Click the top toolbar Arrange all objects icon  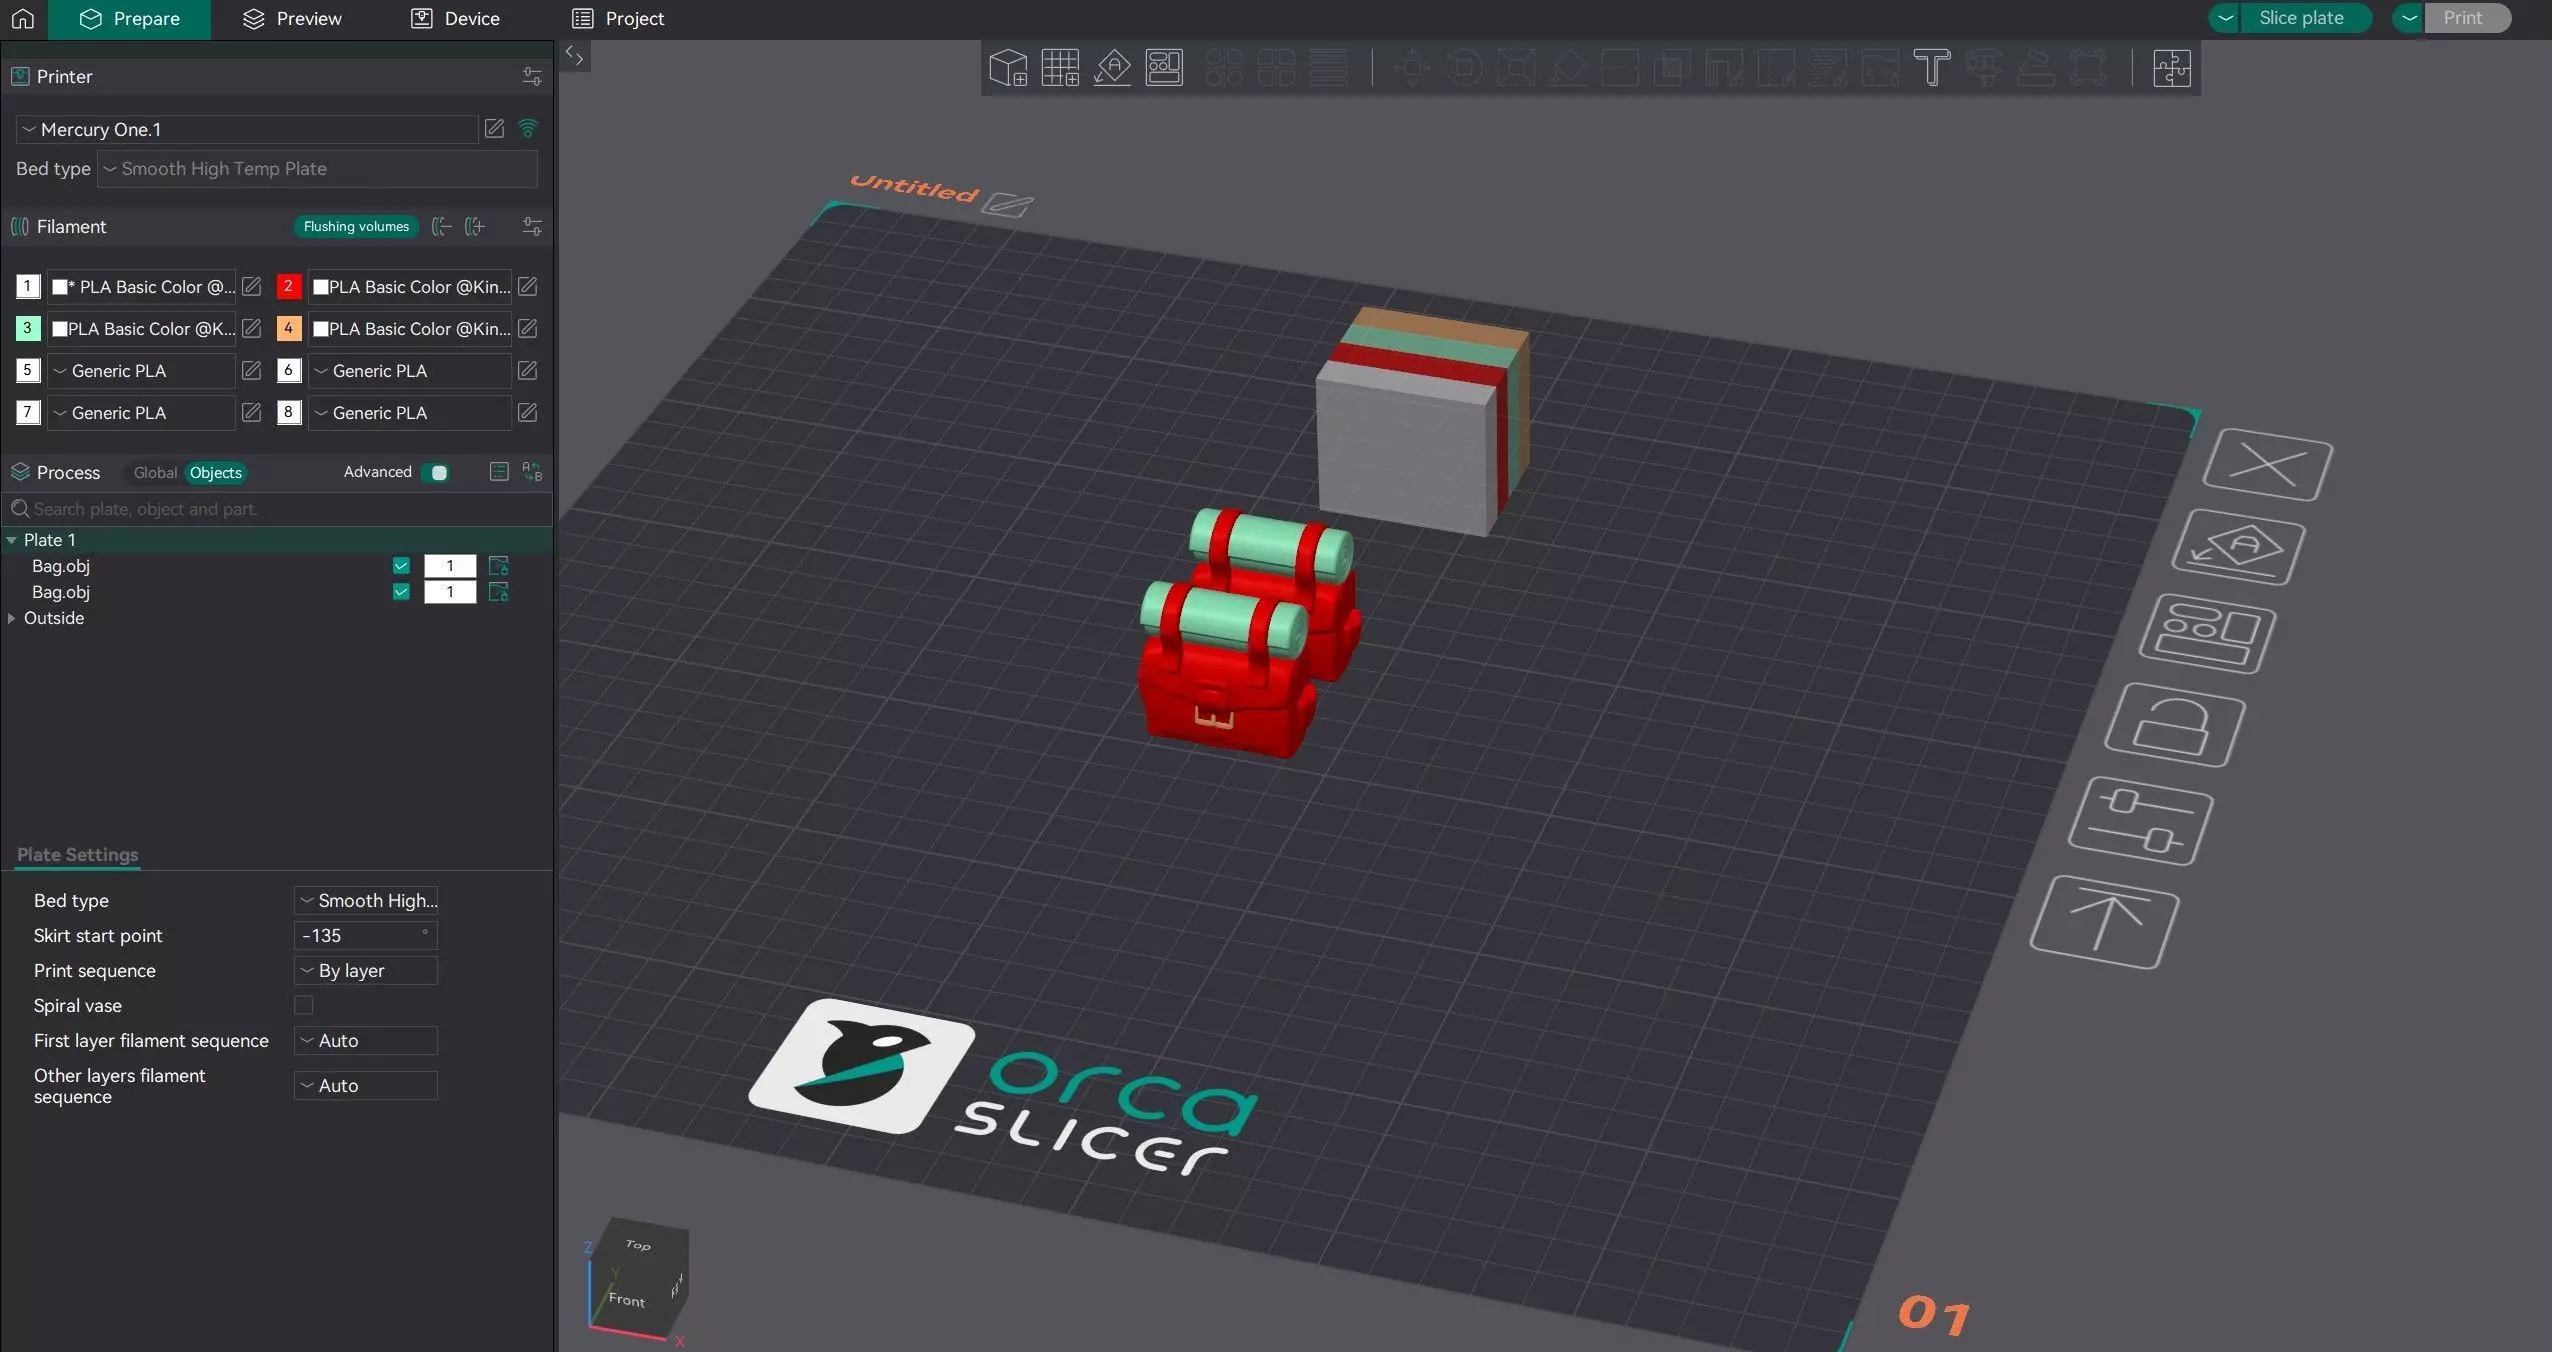point(1164,68)
